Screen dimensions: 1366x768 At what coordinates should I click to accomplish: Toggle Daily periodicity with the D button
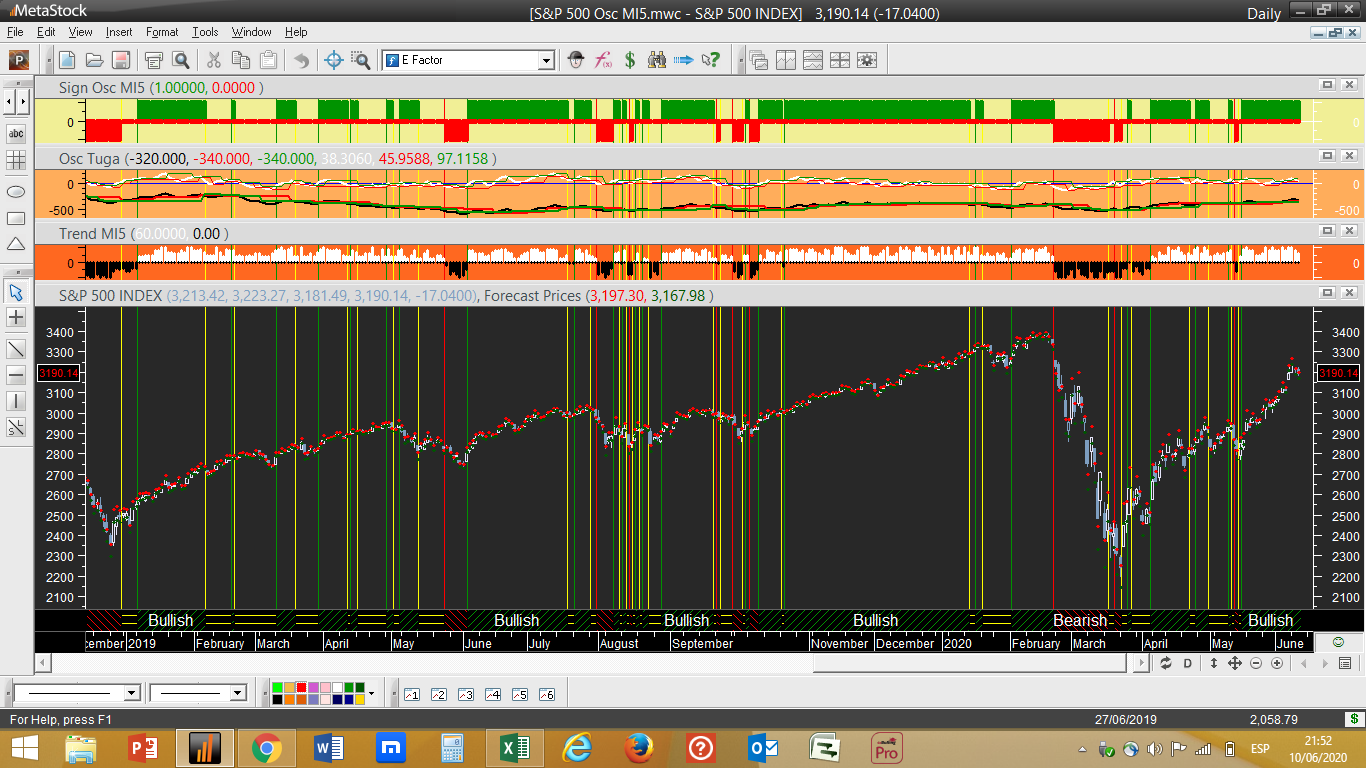1188,663
